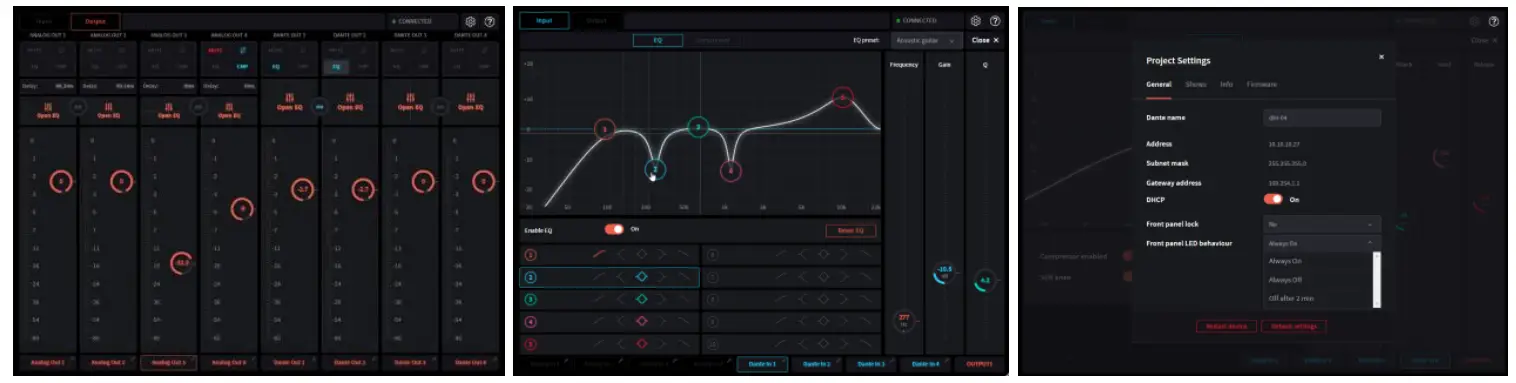
Task: Toggle EQ on Dante Out 2
Action: click(337, 67)
